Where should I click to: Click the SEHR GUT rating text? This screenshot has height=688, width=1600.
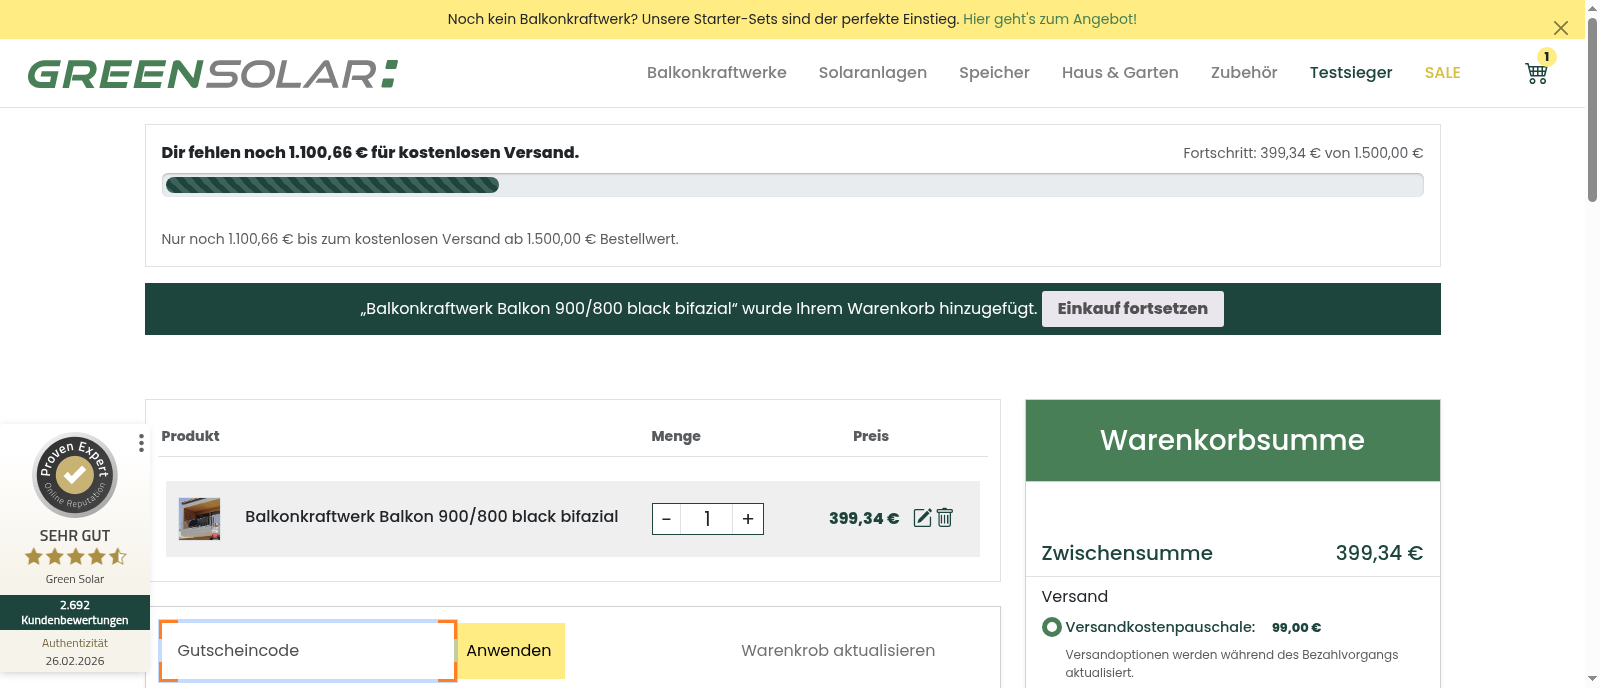[x=75, y=536]
